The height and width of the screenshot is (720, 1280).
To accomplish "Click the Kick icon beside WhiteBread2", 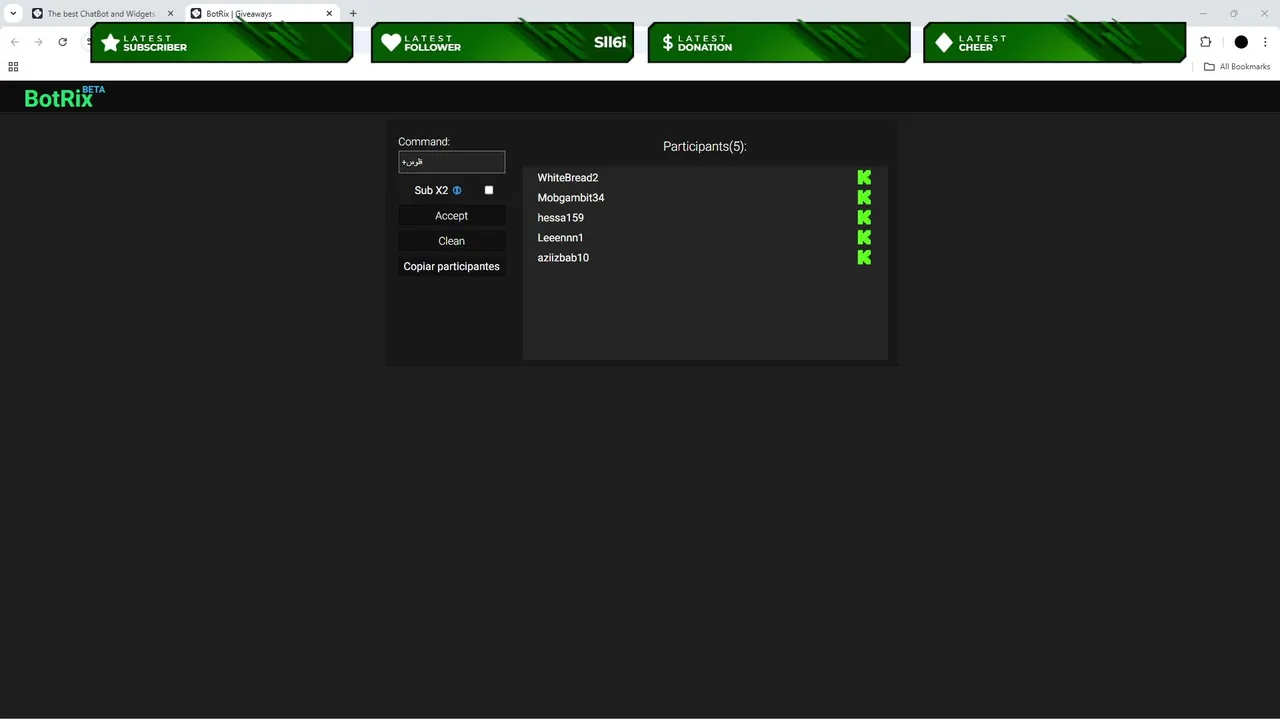I will [x=864, y=177].
